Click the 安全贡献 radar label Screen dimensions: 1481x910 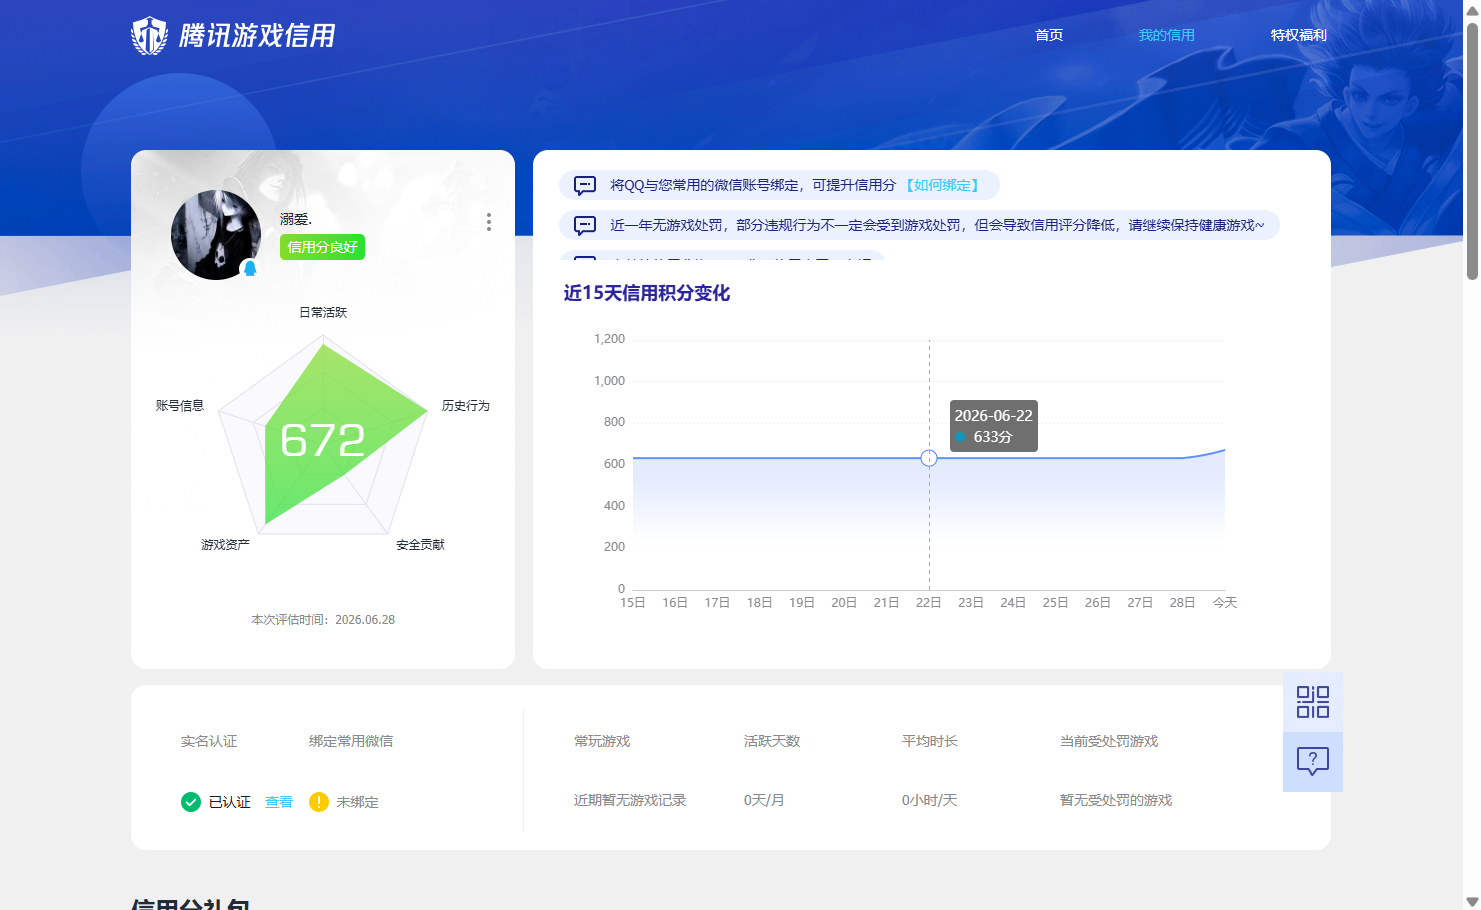click(x=420, y=545)
